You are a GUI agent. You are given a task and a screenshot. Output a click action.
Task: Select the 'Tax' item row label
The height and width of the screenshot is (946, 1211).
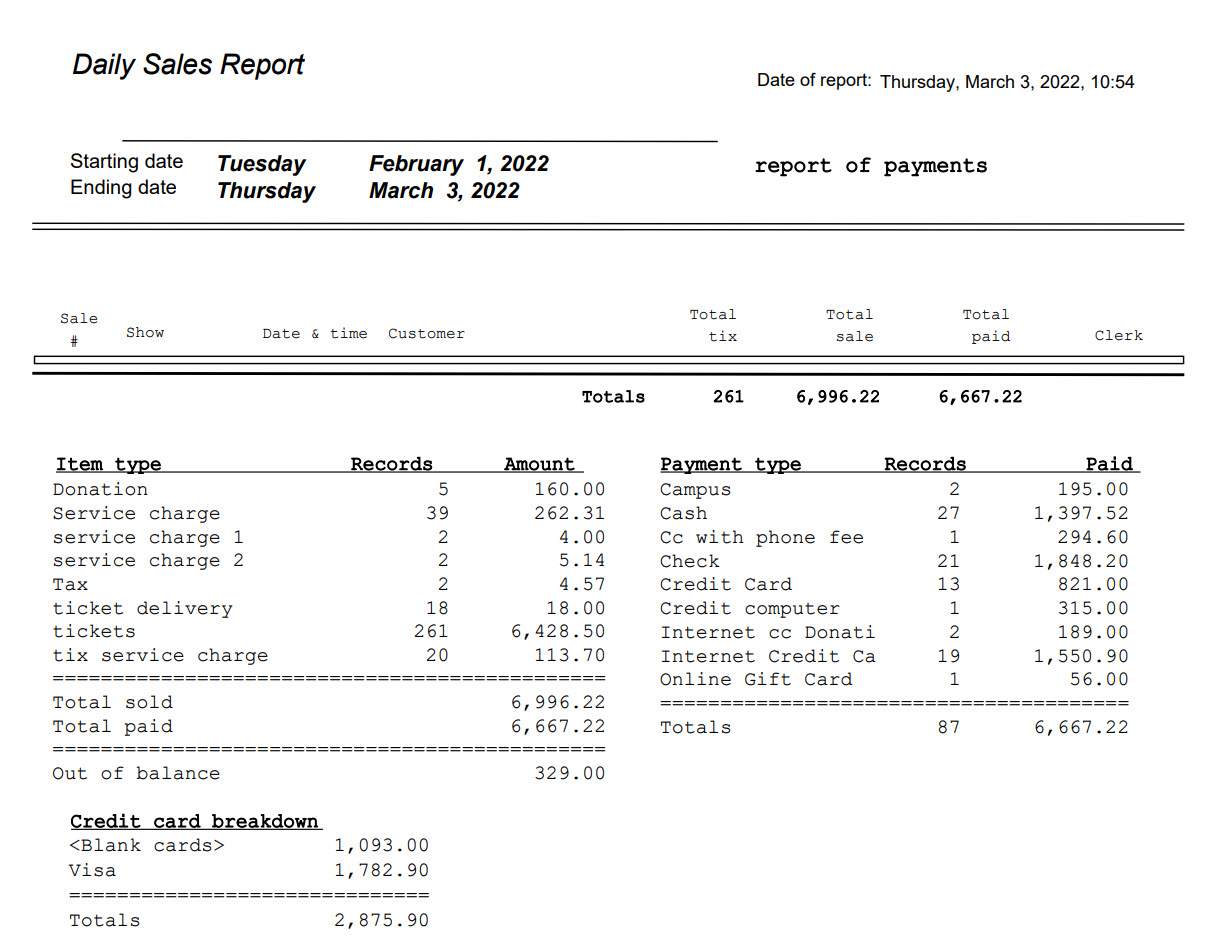(x=70, y=585)
